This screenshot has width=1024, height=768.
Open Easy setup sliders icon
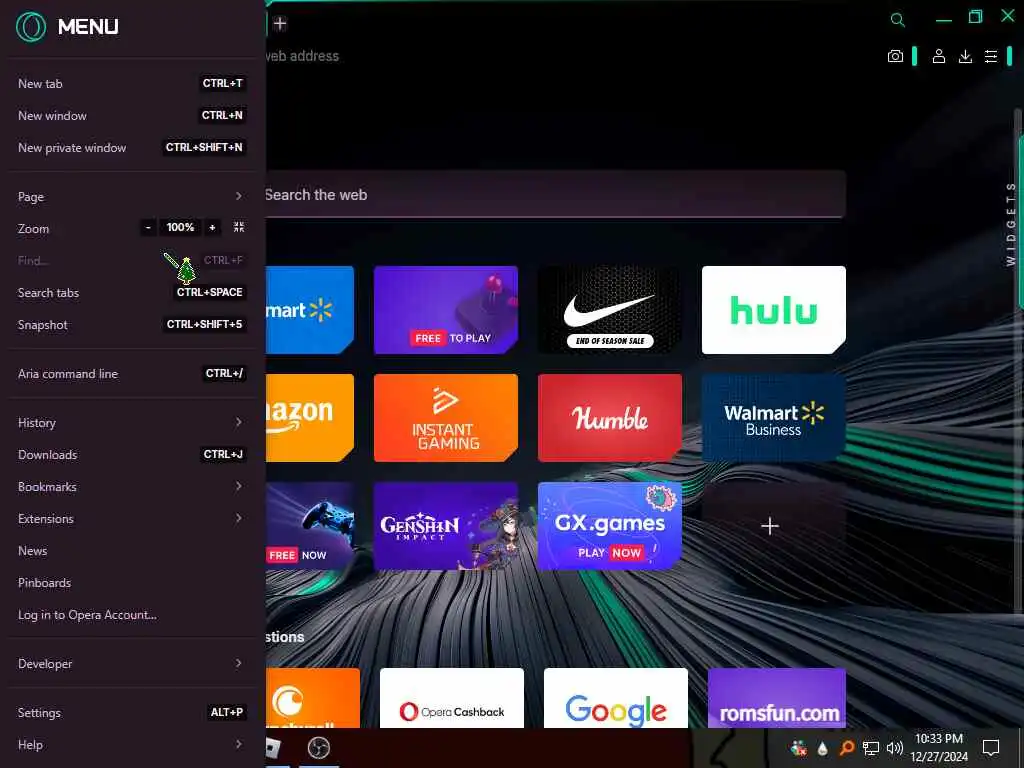point(991,57)
